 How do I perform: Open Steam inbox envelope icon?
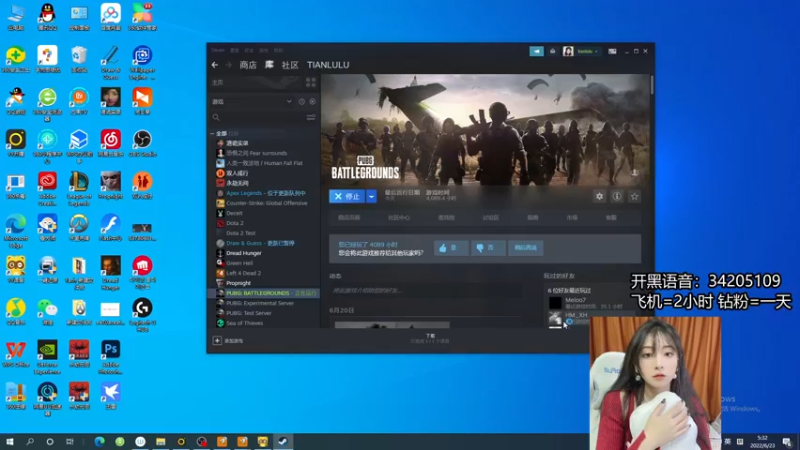pos(552,51)
